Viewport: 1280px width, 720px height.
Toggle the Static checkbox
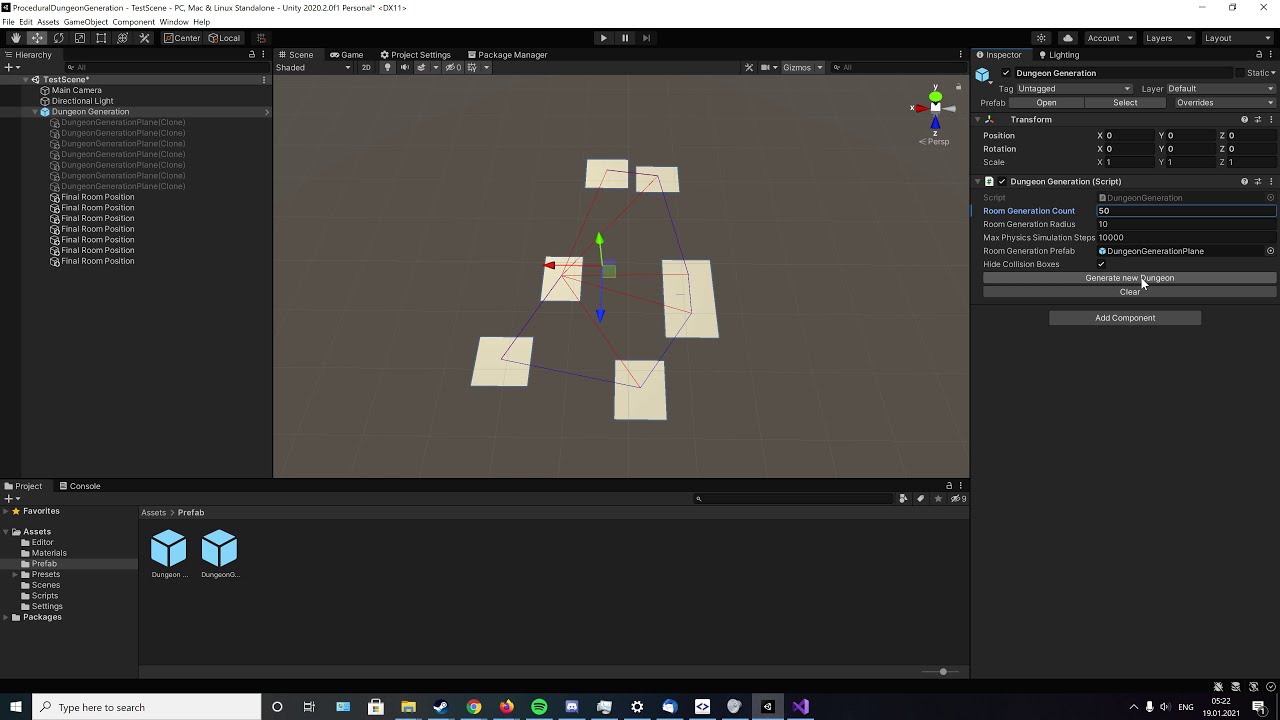coord(1240,73)
